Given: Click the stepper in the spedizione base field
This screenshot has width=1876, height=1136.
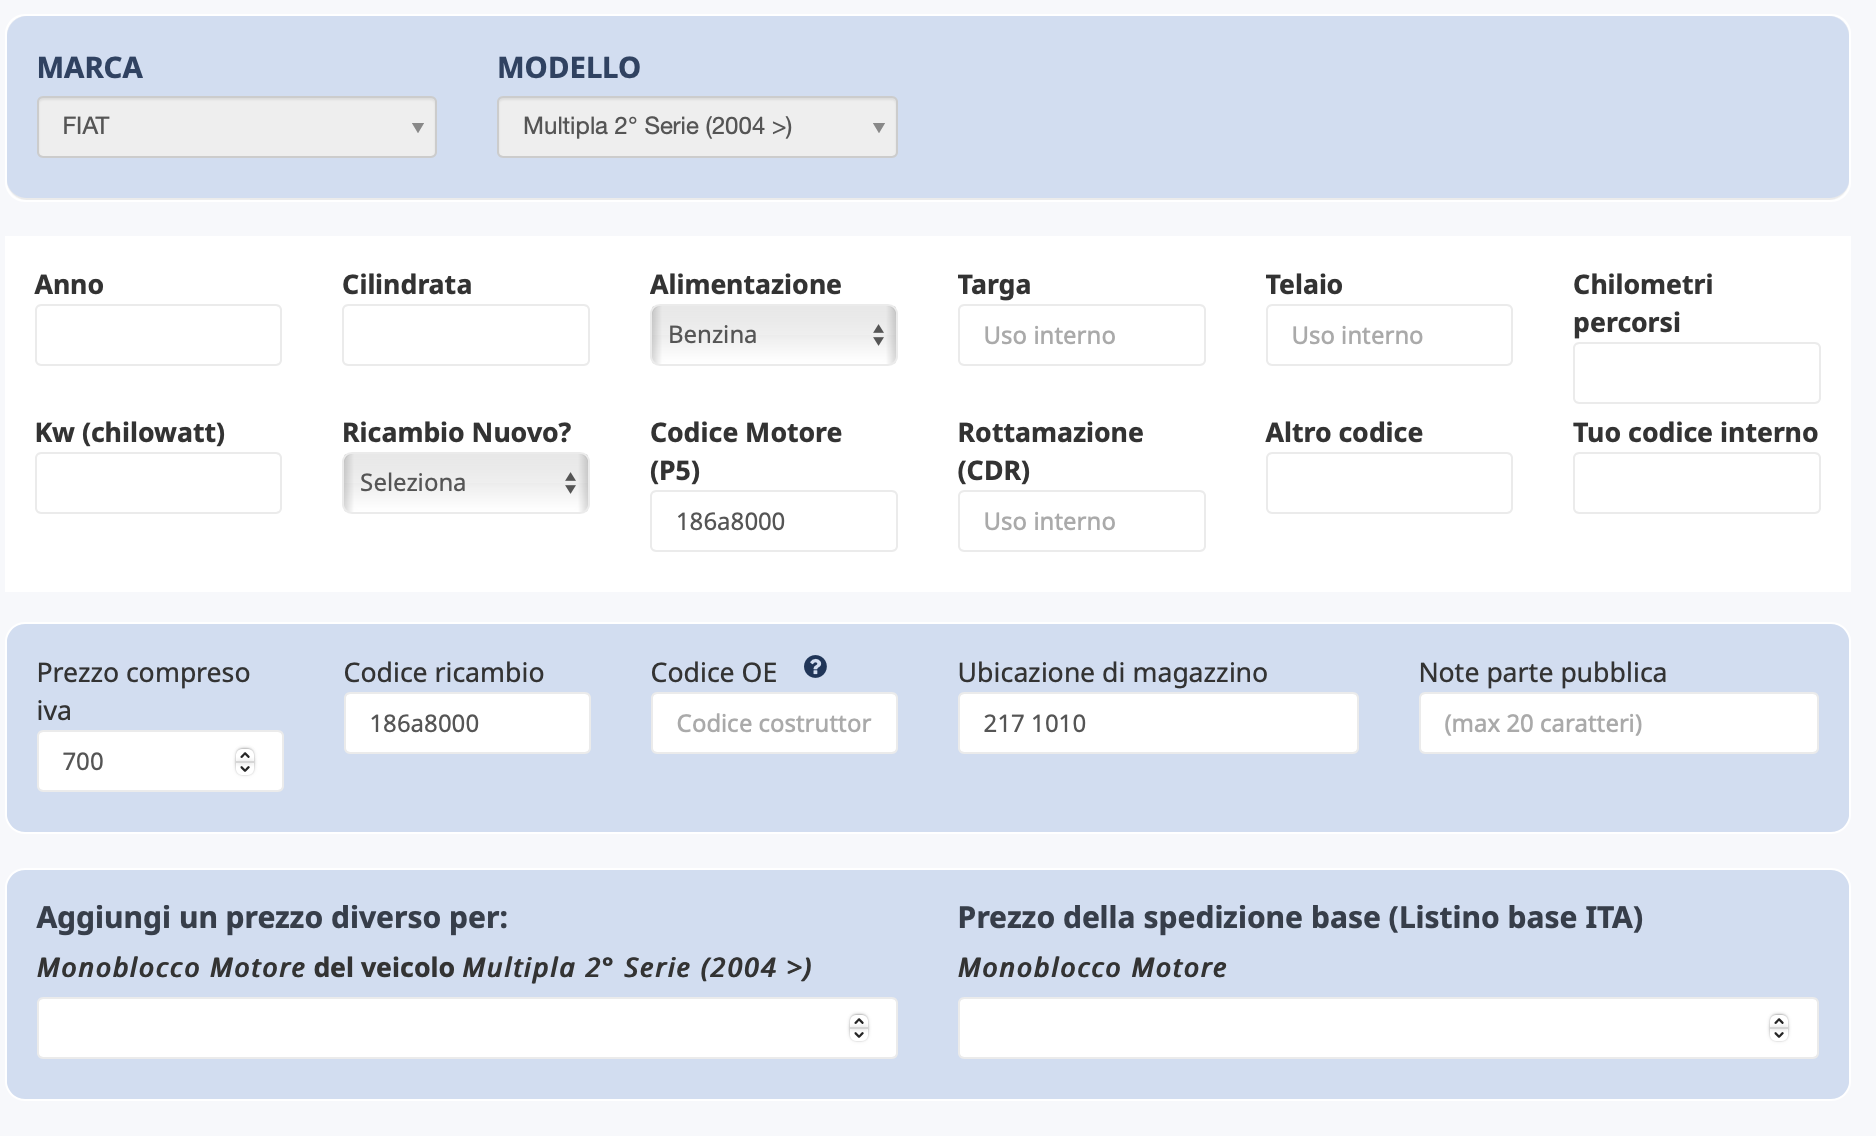Looking at the screenshot, I should coord(1779,1027).
